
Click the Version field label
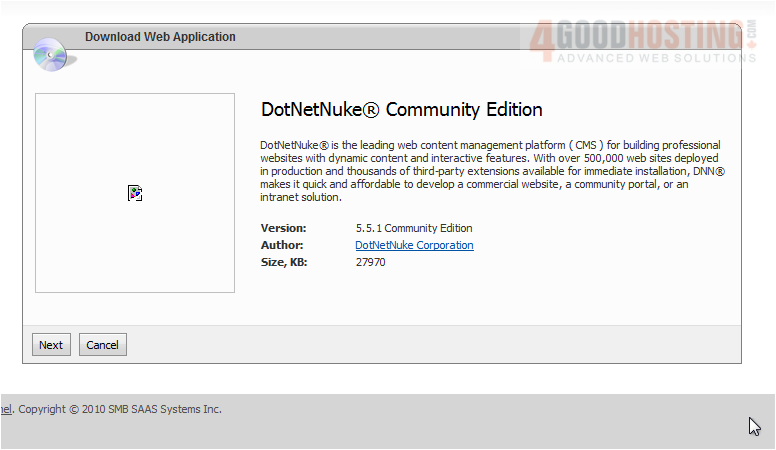pyautogui.click(x=282, y=228)
